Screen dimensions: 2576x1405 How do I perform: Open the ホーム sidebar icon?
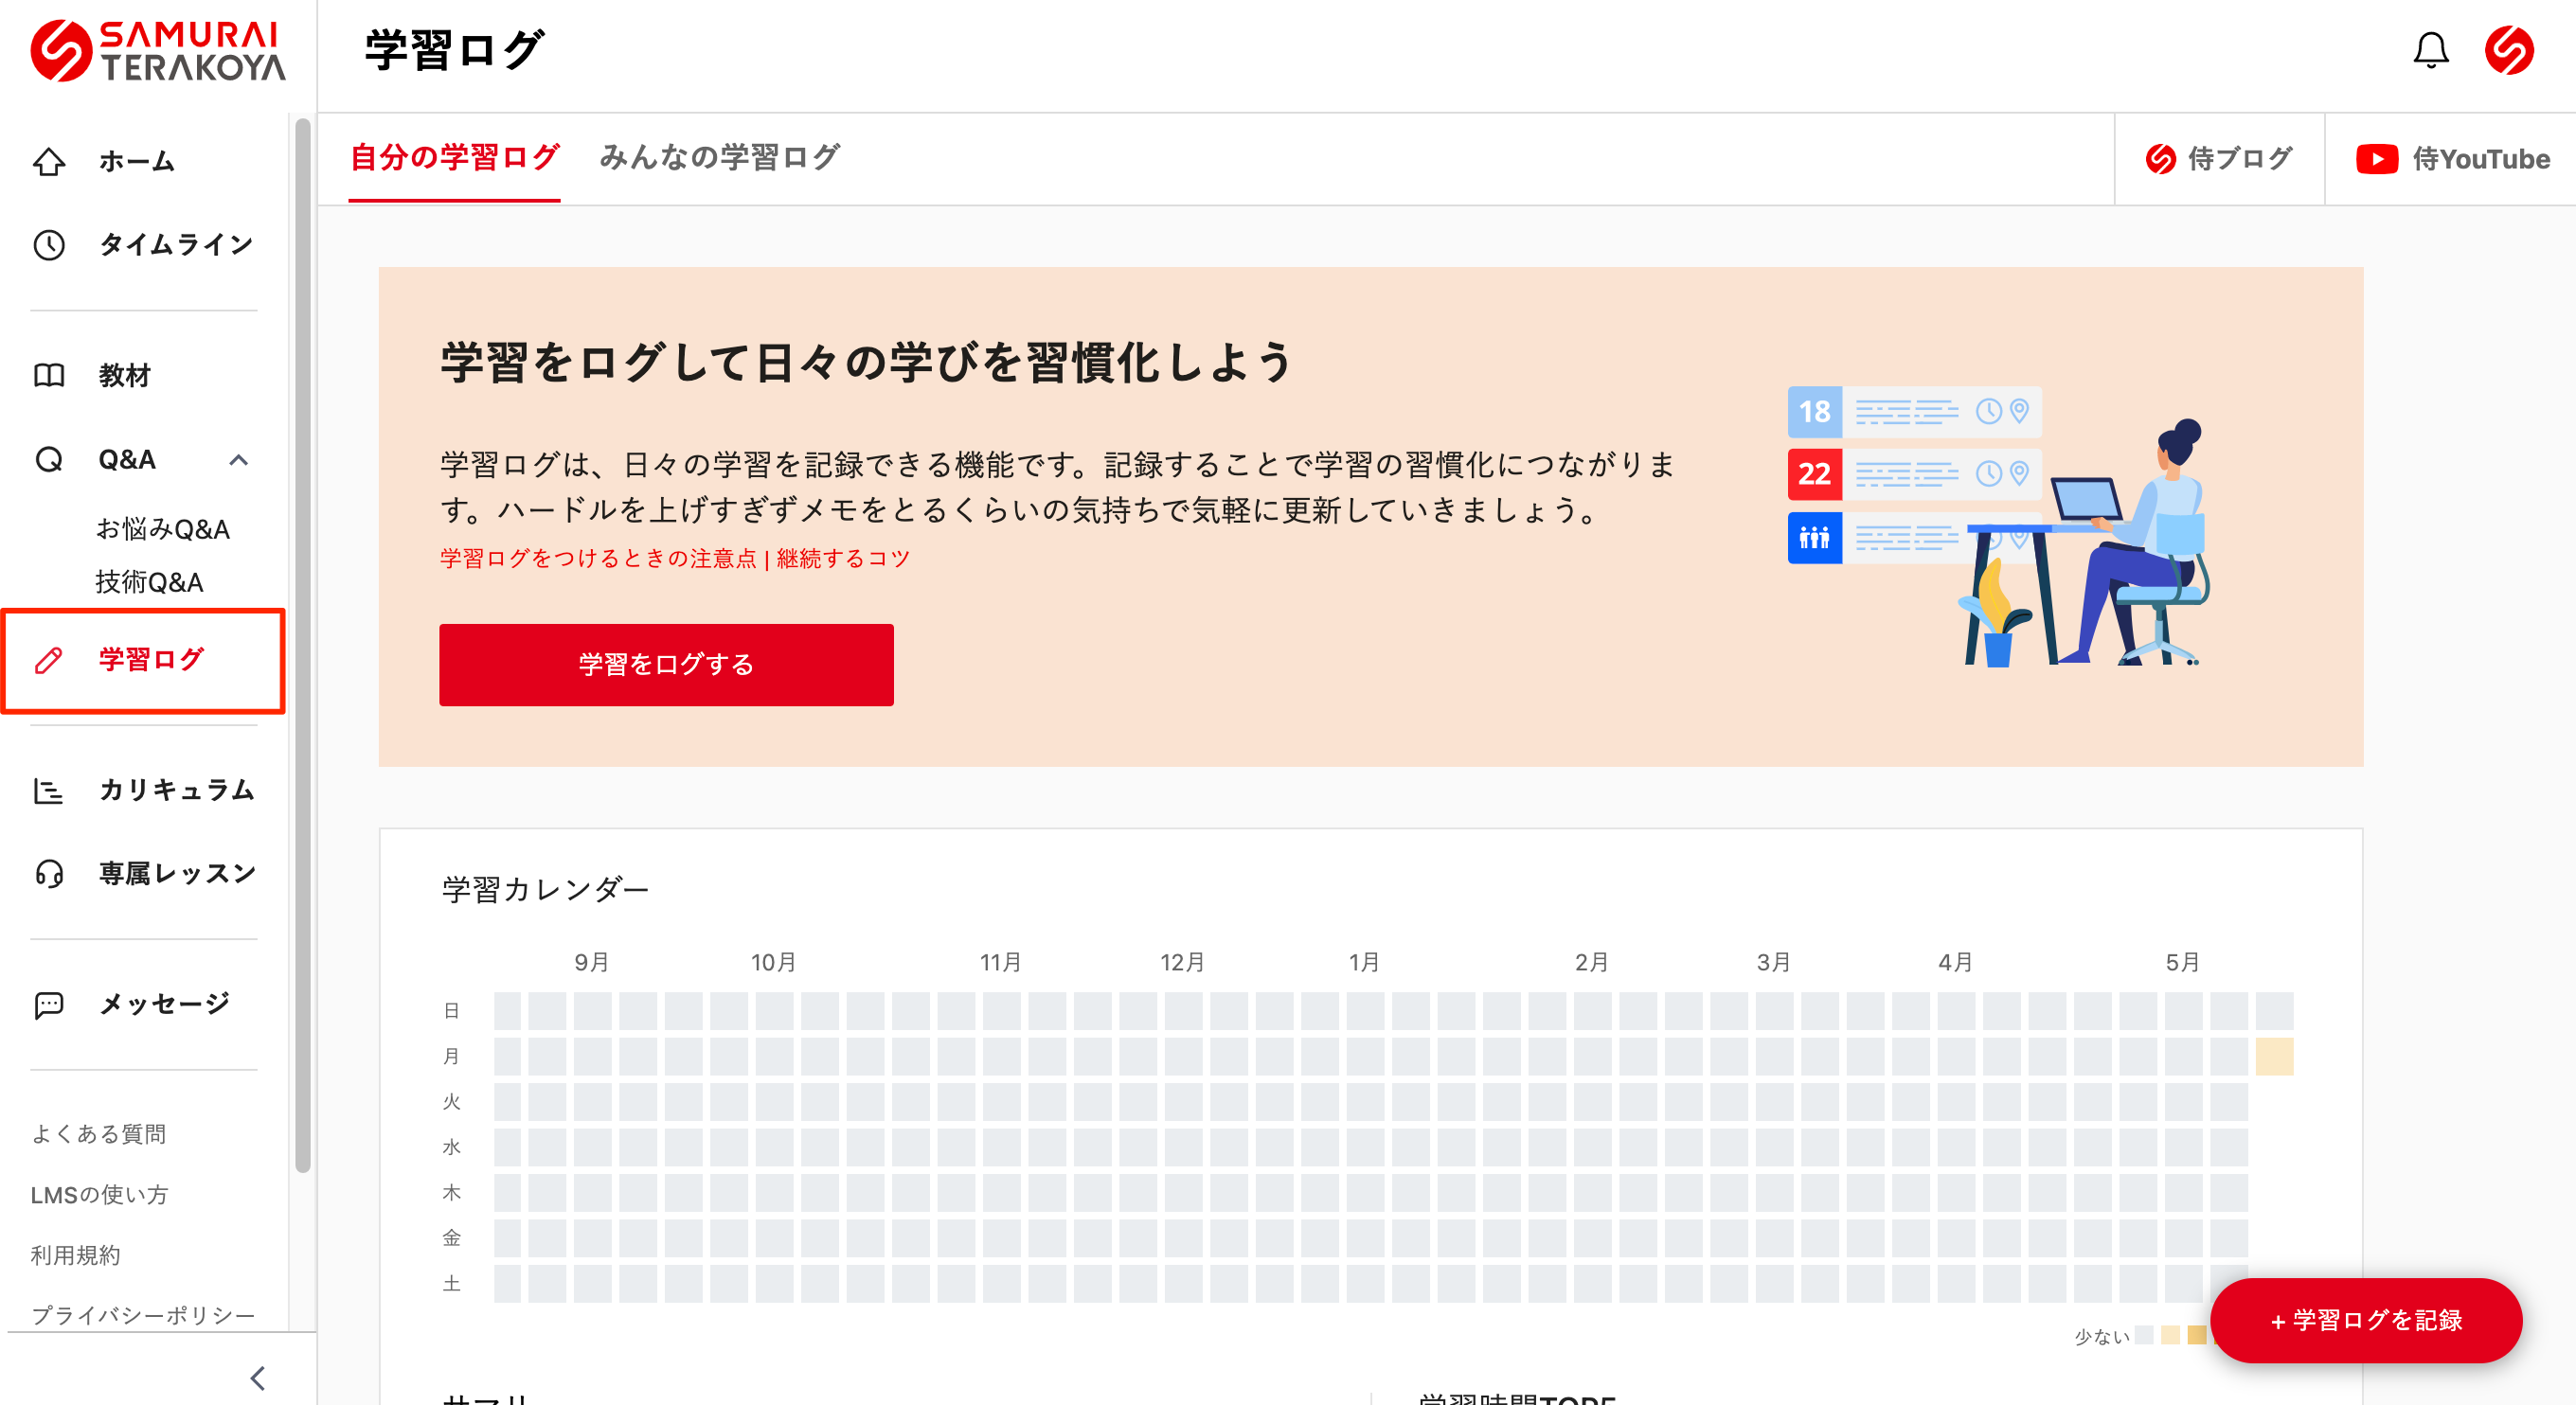(49, 161)
